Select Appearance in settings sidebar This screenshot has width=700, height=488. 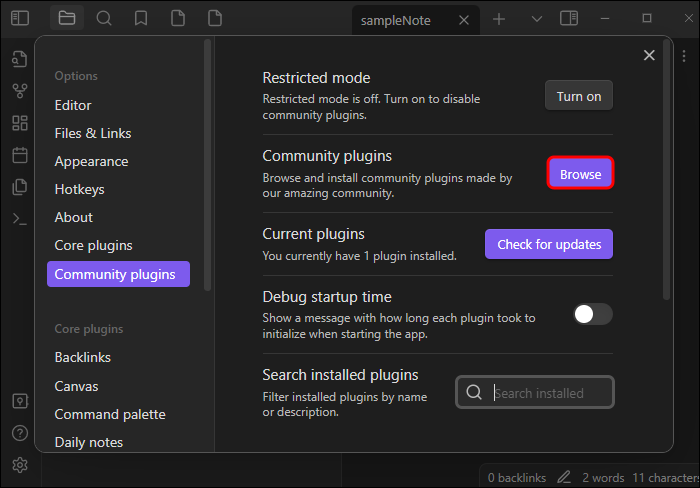tap(92, 161)
